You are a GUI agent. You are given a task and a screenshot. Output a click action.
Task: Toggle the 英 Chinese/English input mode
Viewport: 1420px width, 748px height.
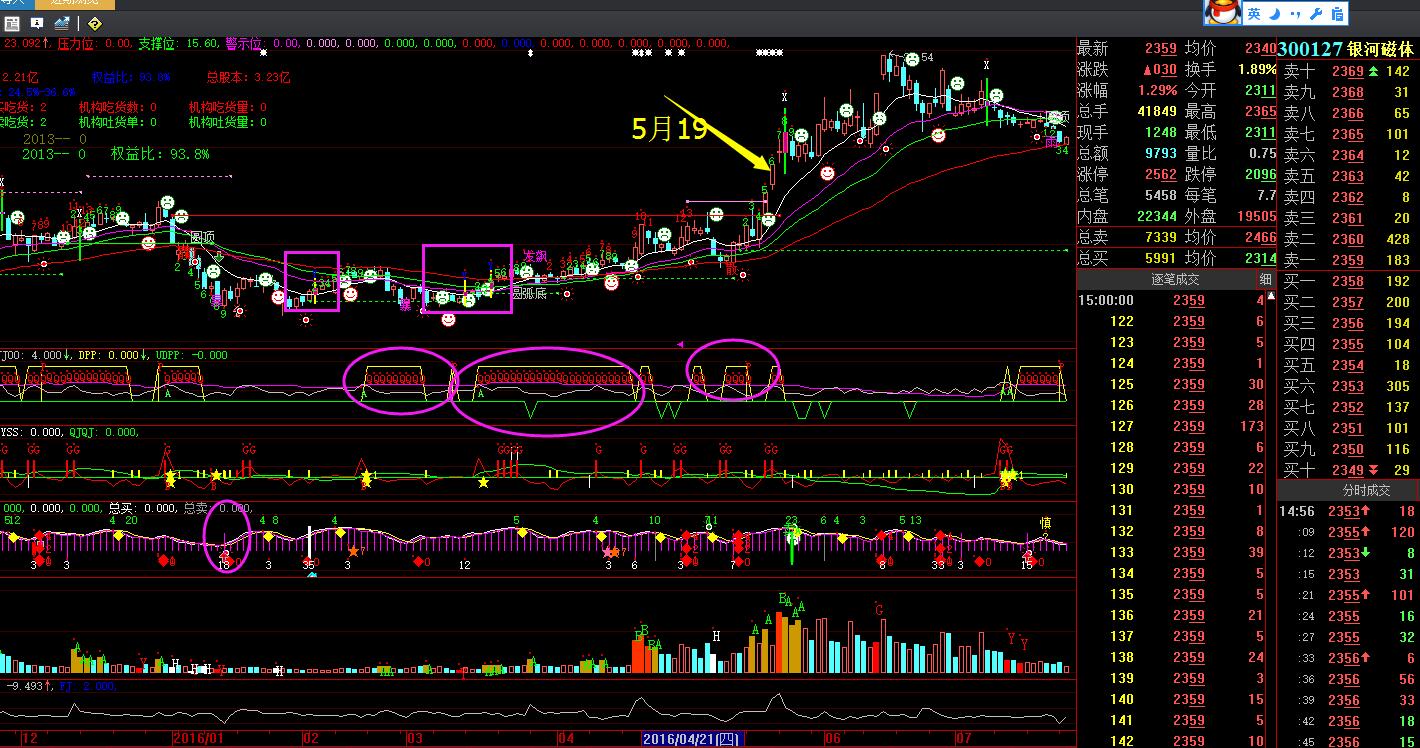pyautogui.click(x=1254, y=14)
